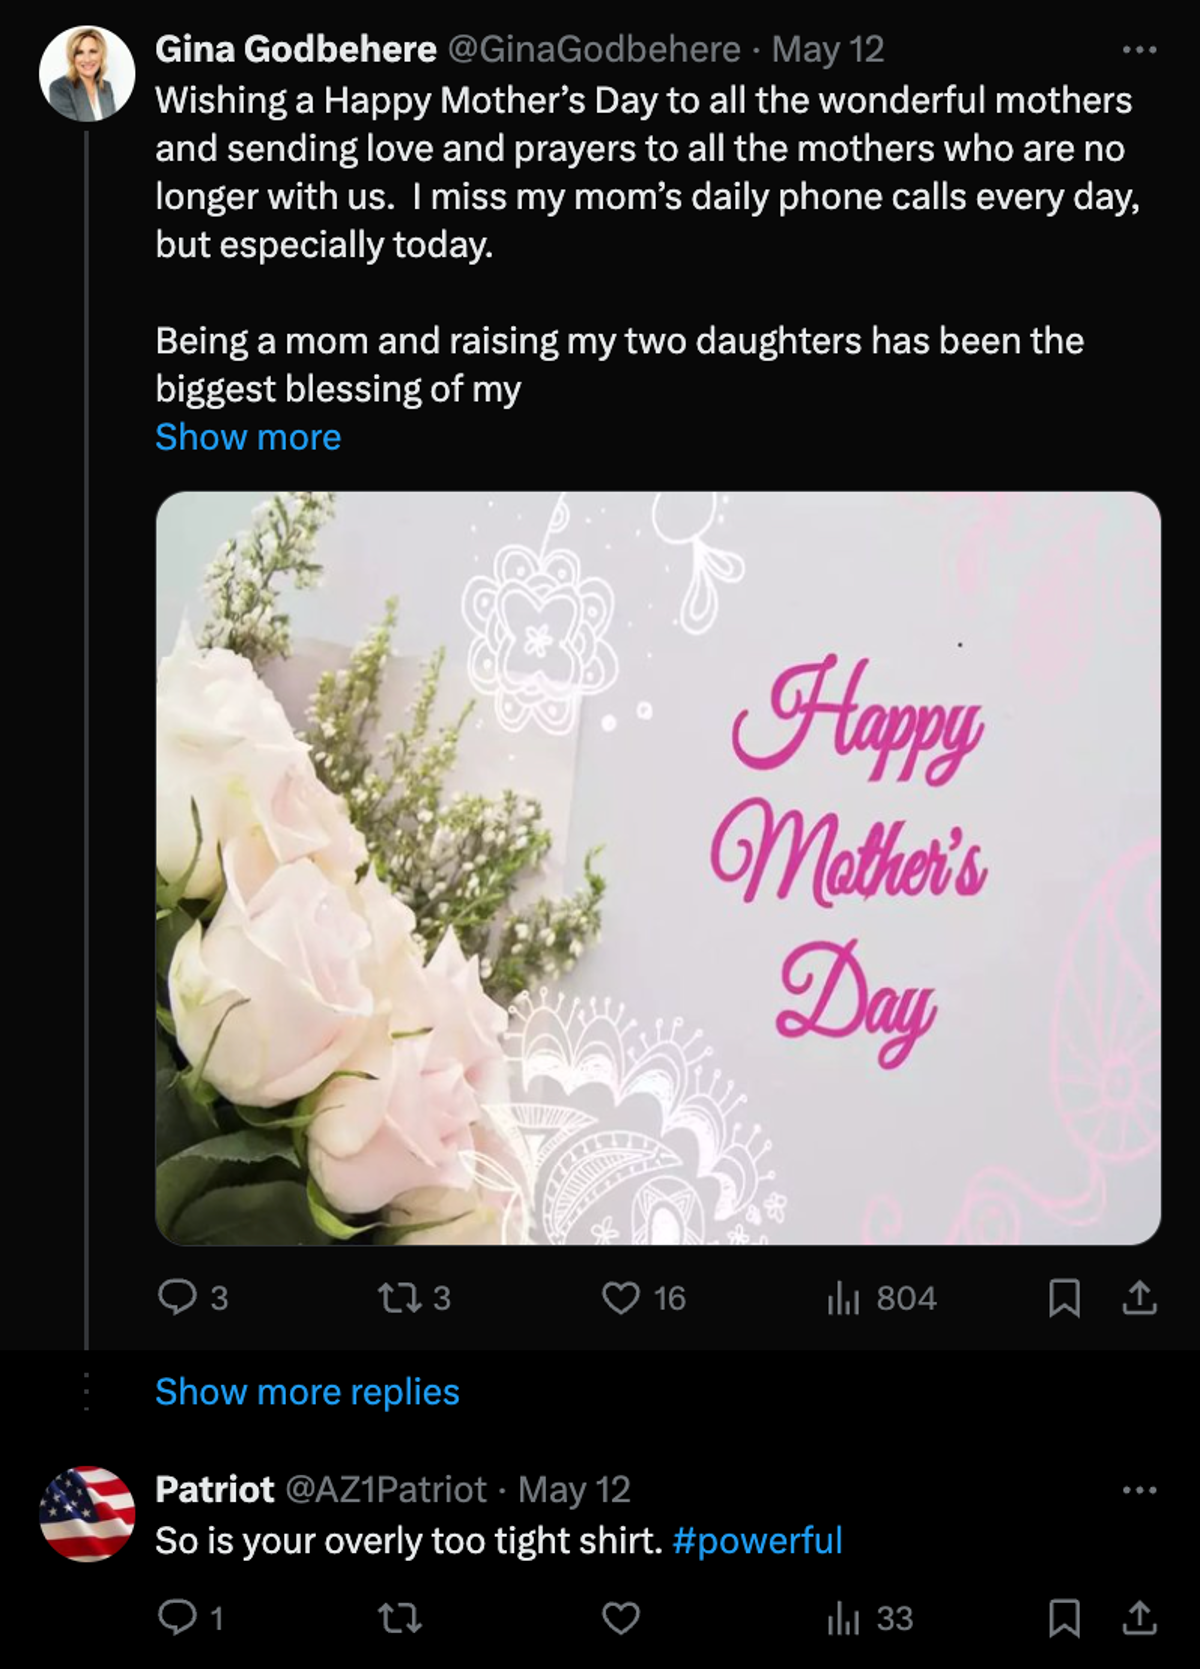Open more options for Gina's tweet
The image size is (1200, 1669).
(1139, 49)
